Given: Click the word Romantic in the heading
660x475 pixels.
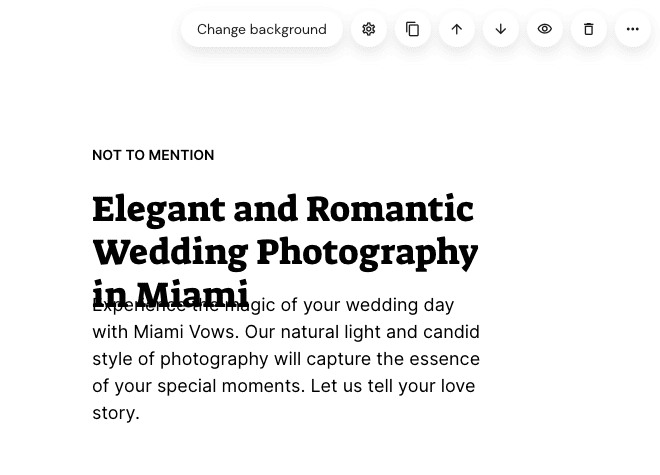Looking at the screenshot, I should pyautogui.click(x=390, y=209).
